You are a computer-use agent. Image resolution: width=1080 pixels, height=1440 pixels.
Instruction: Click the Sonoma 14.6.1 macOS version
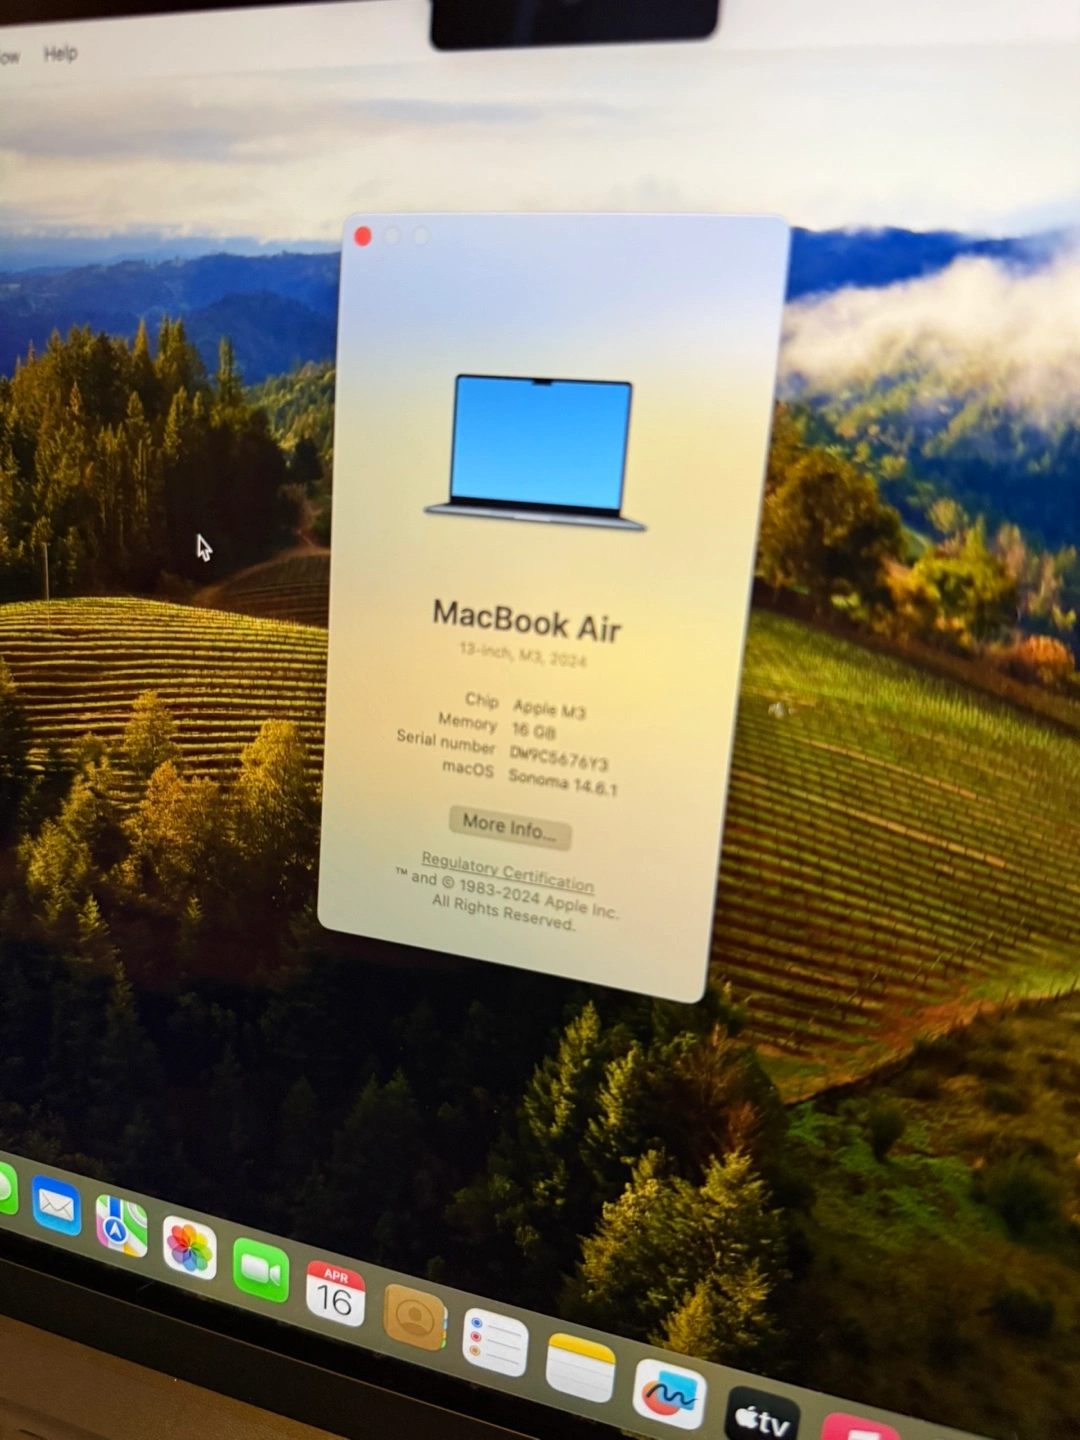pyautogui.click(x=563, y=782)
